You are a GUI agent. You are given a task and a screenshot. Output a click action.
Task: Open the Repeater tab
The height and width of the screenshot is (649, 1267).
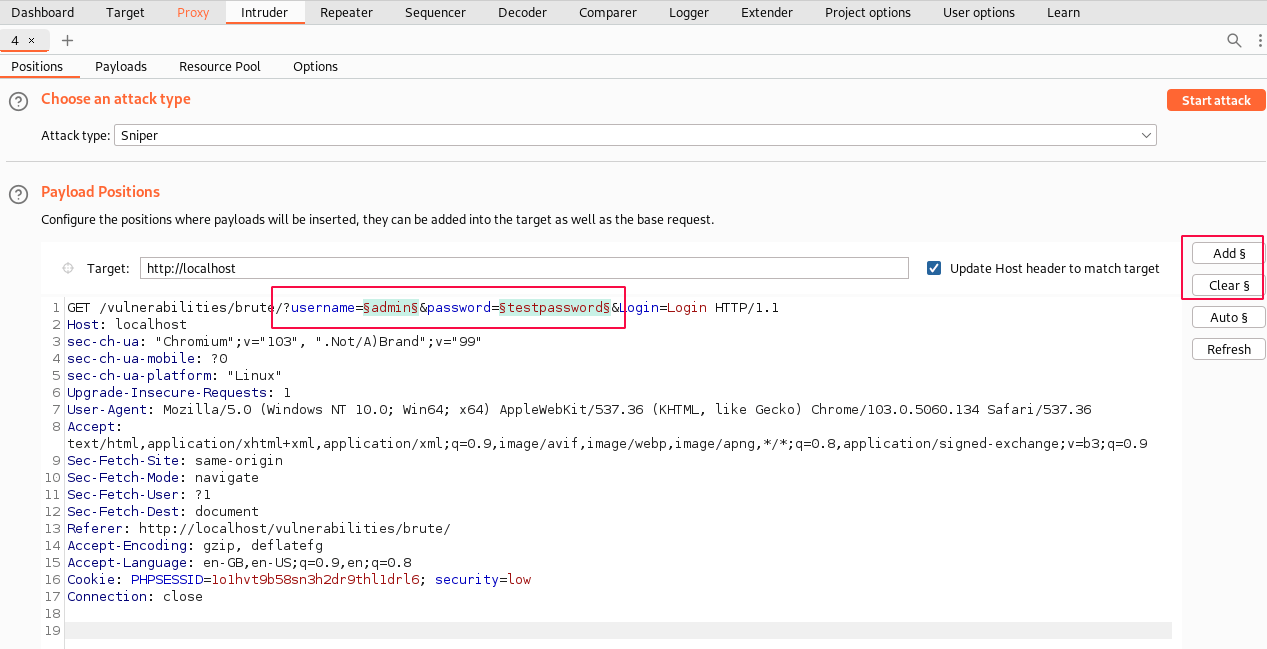pos(346,12)
